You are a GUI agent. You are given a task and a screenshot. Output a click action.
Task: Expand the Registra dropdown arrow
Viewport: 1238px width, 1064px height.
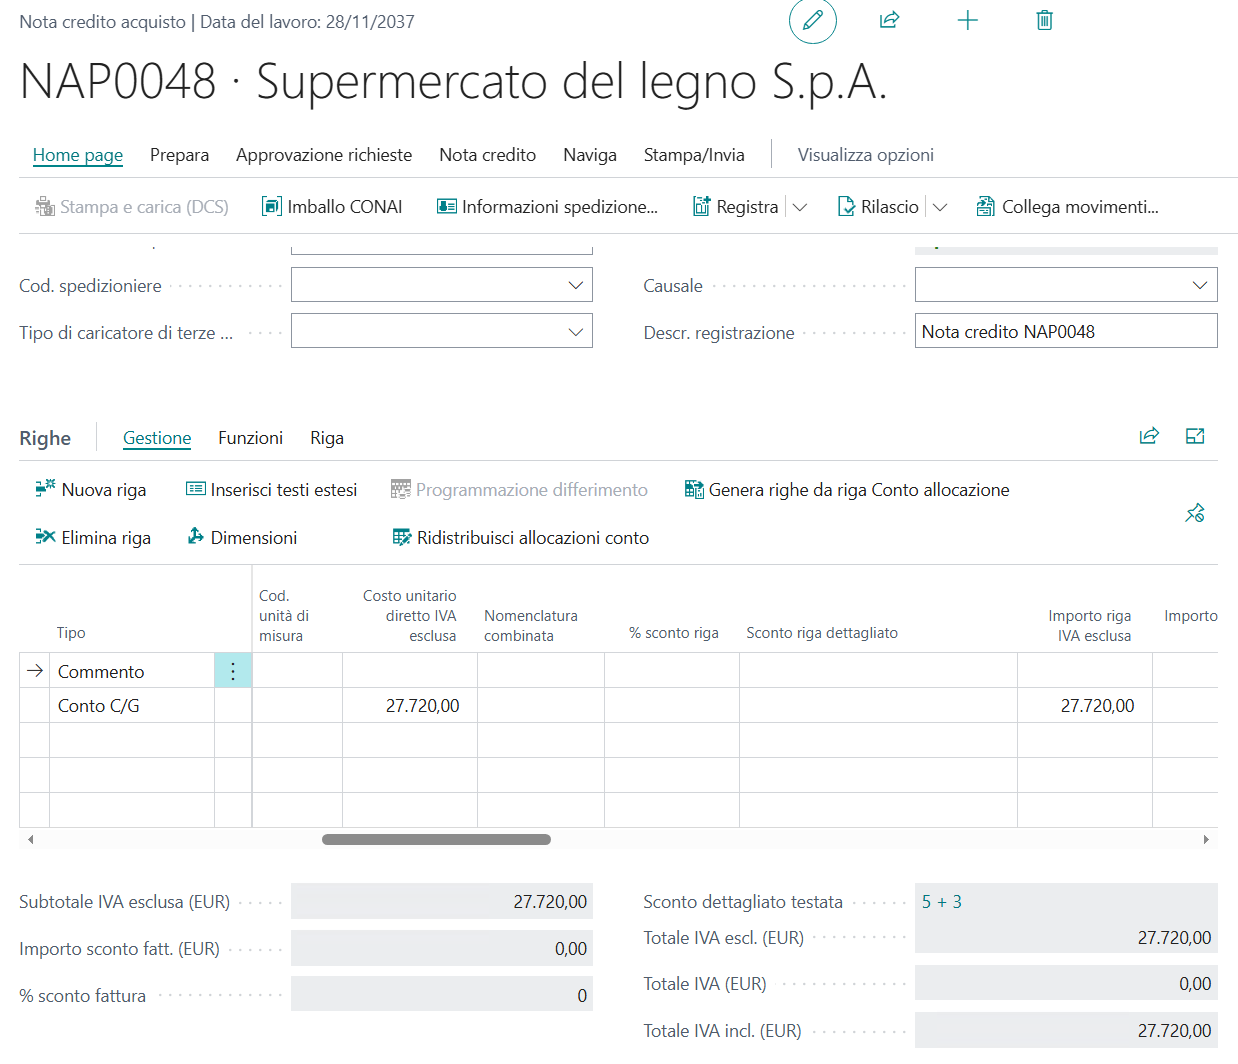pos(800,207)
